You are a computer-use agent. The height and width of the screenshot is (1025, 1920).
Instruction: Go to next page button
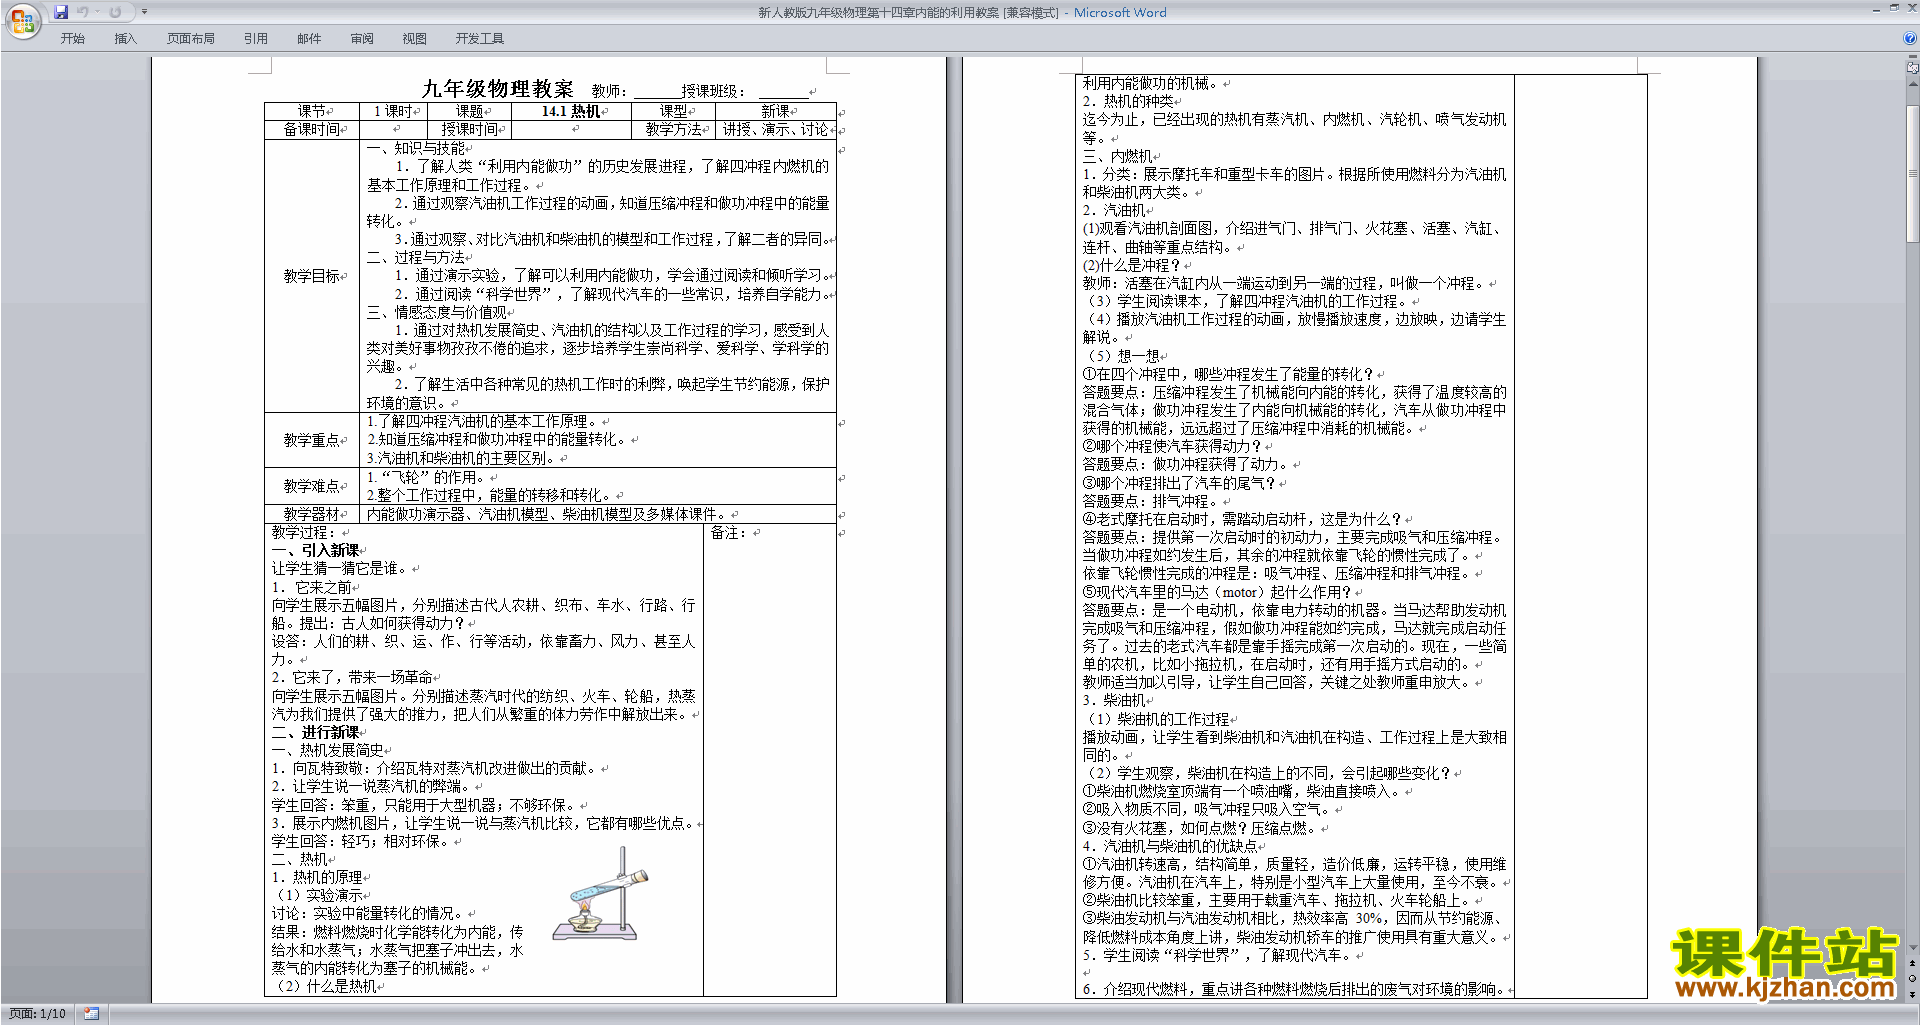1913,994
